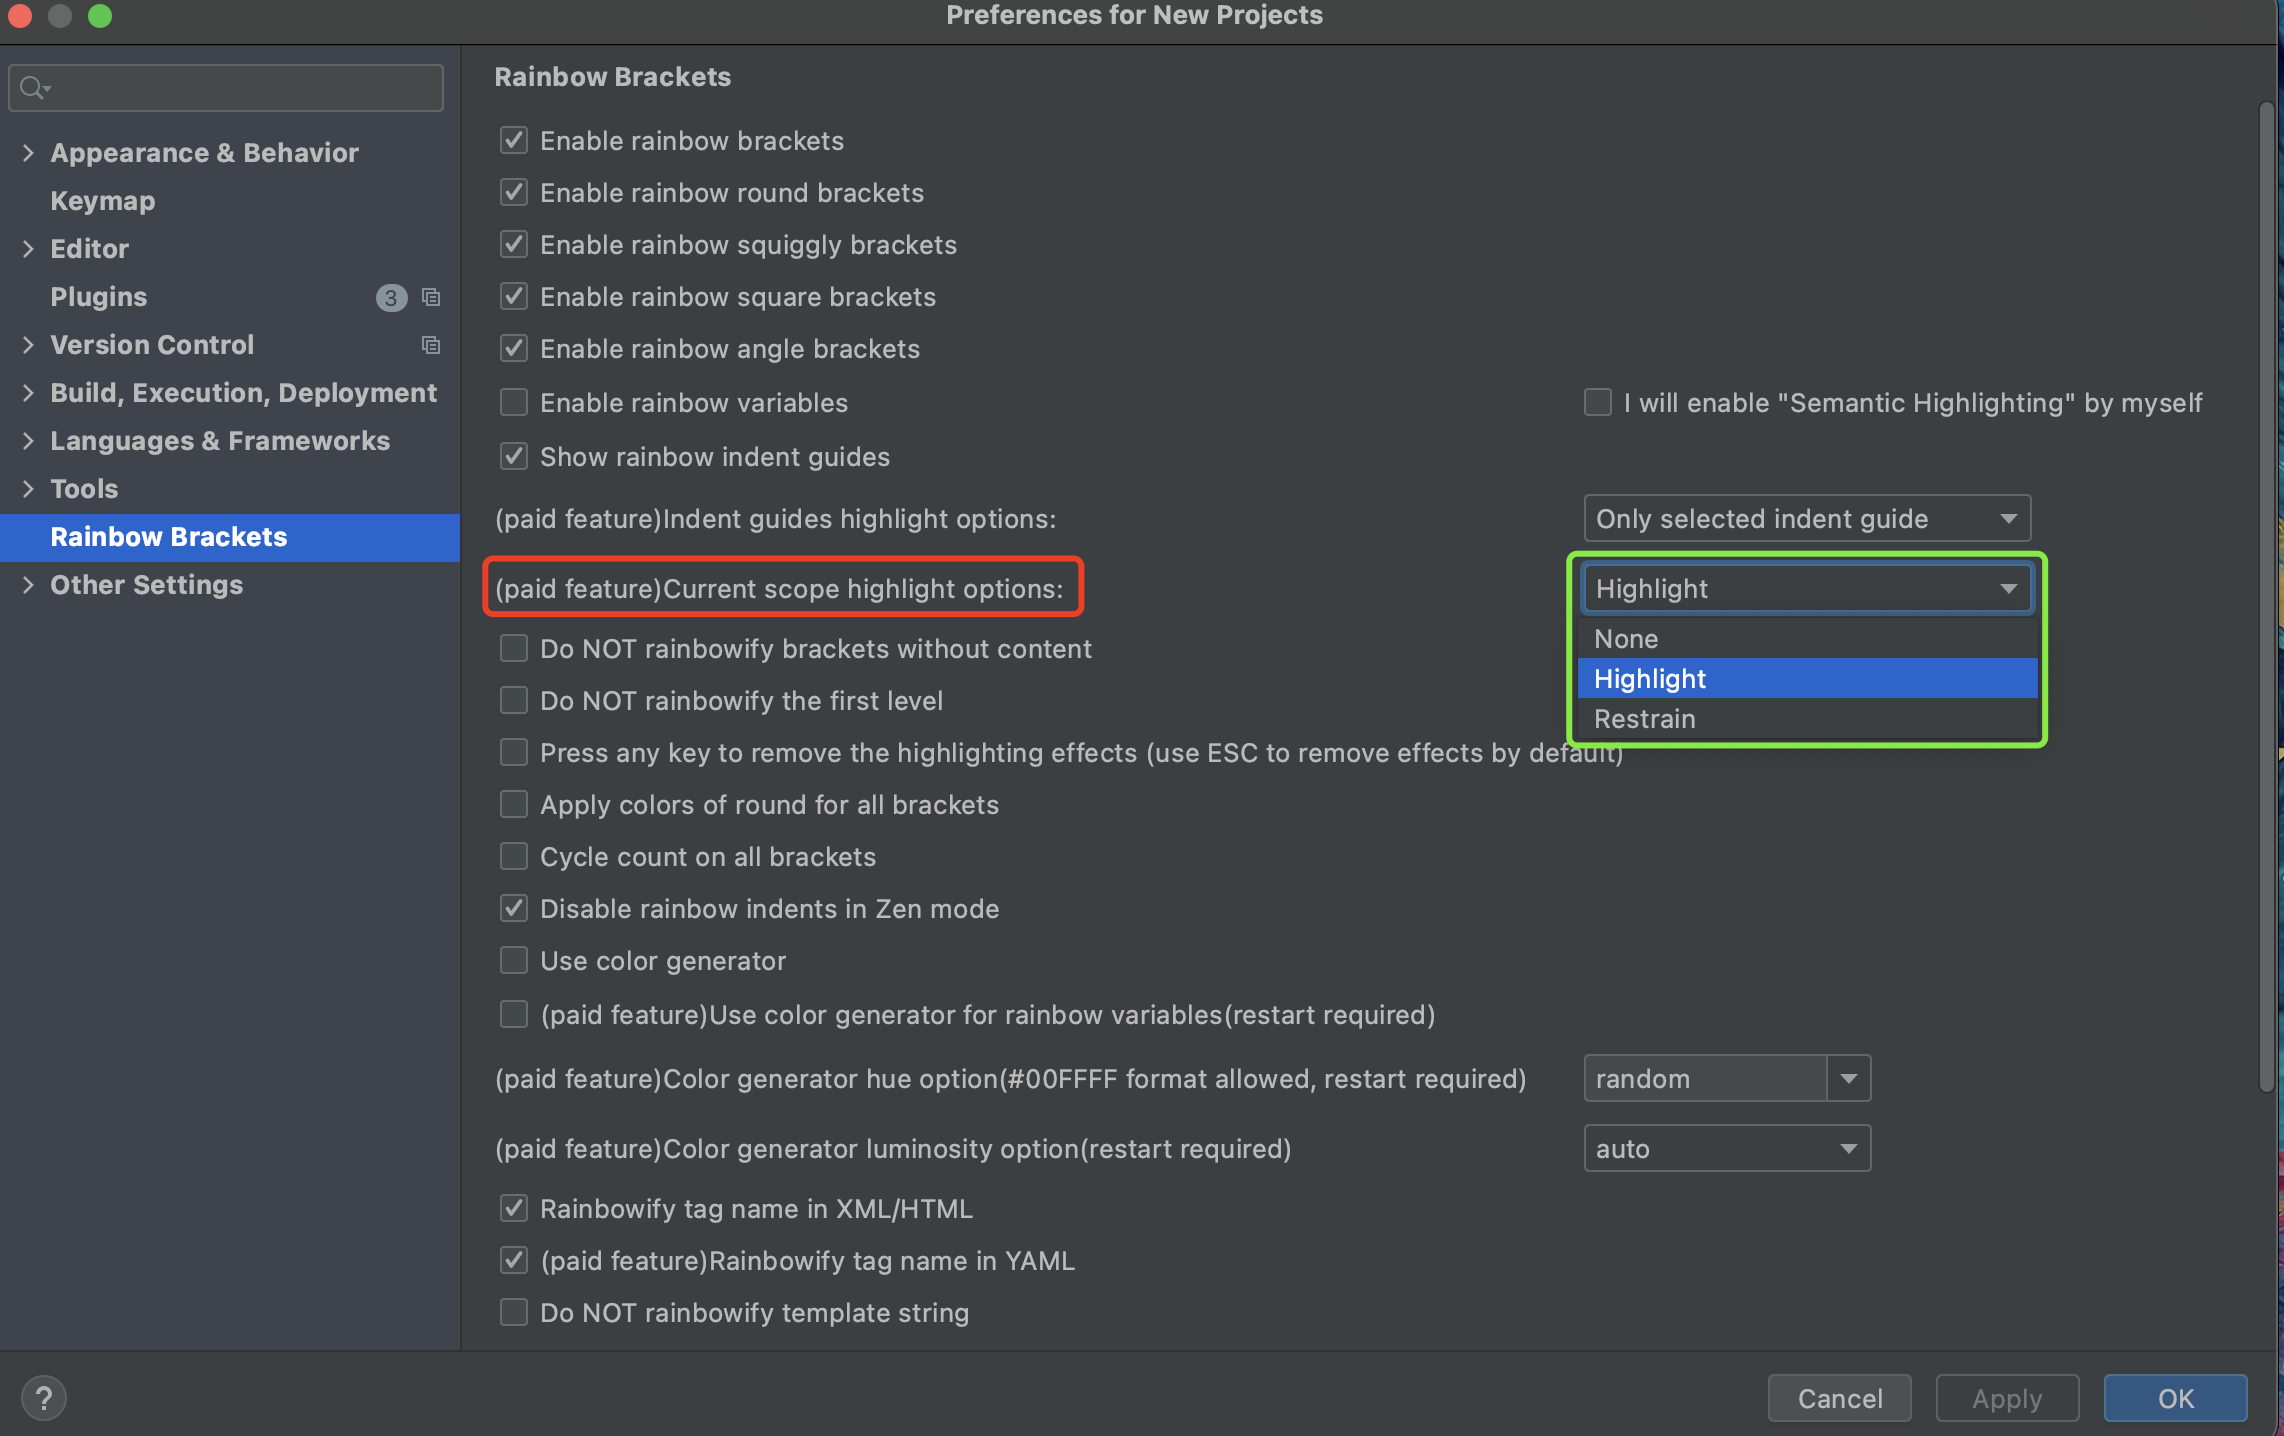The image size is (2284, 1436).
Task: Enable rainbow variables checkbox
Action: pos(514,403)
